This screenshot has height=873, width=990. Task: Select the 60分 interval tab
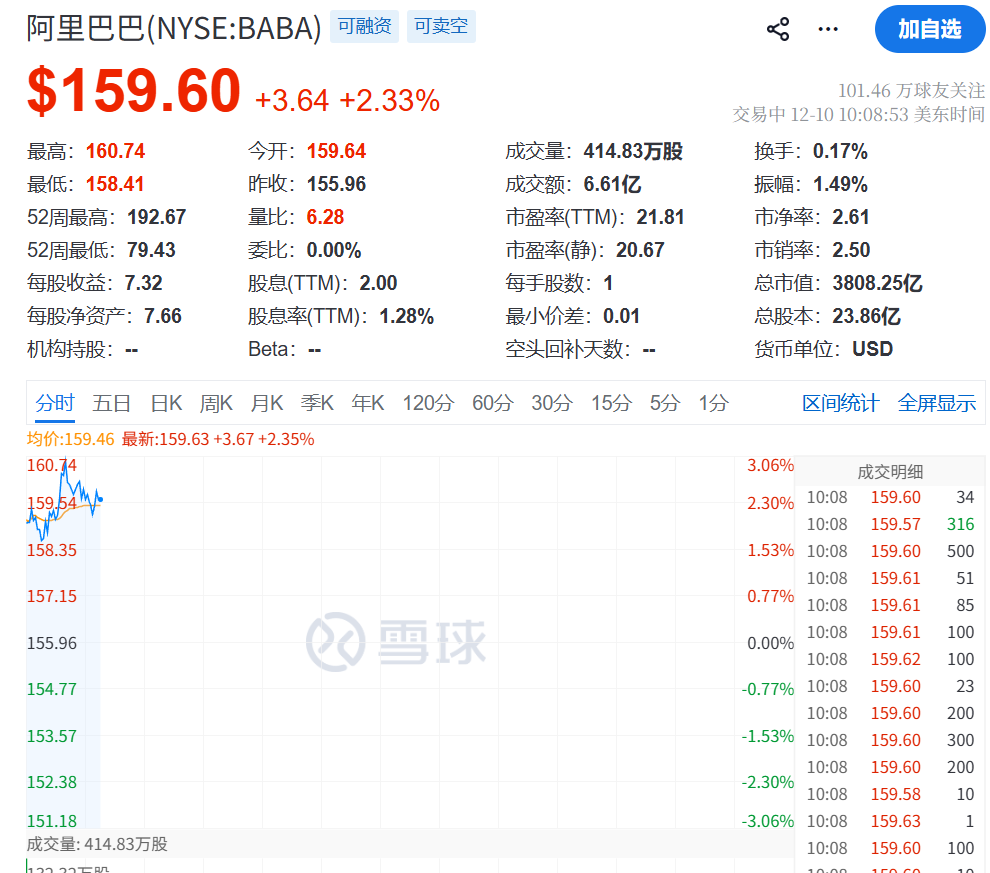492,402
